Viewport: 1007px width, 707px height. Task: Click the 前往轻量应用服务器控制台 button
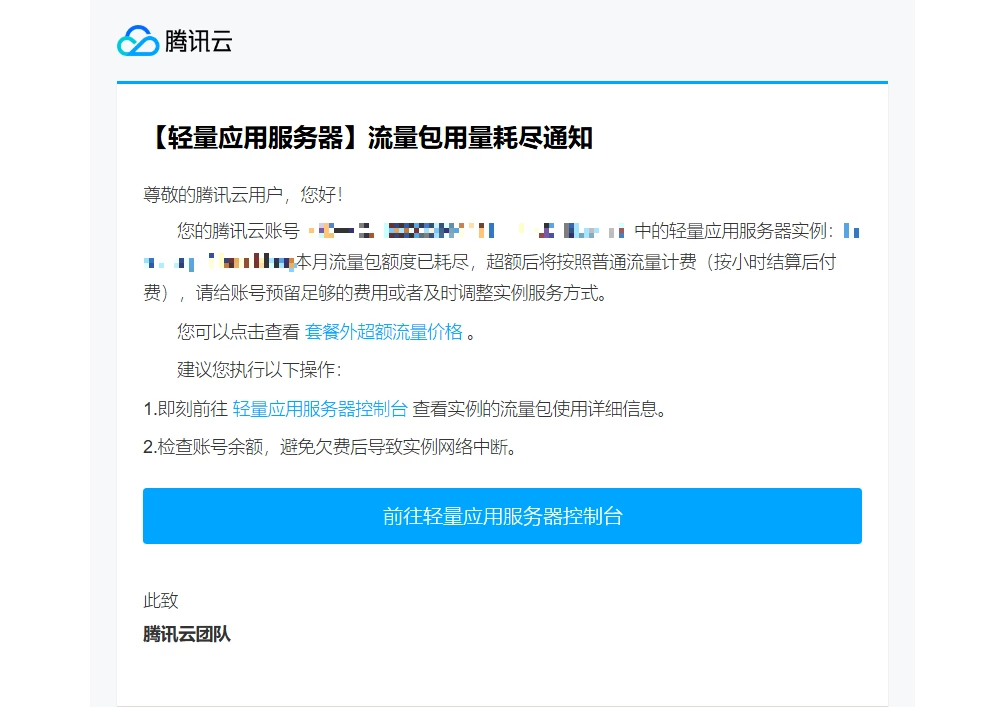[x=502, y=516]
